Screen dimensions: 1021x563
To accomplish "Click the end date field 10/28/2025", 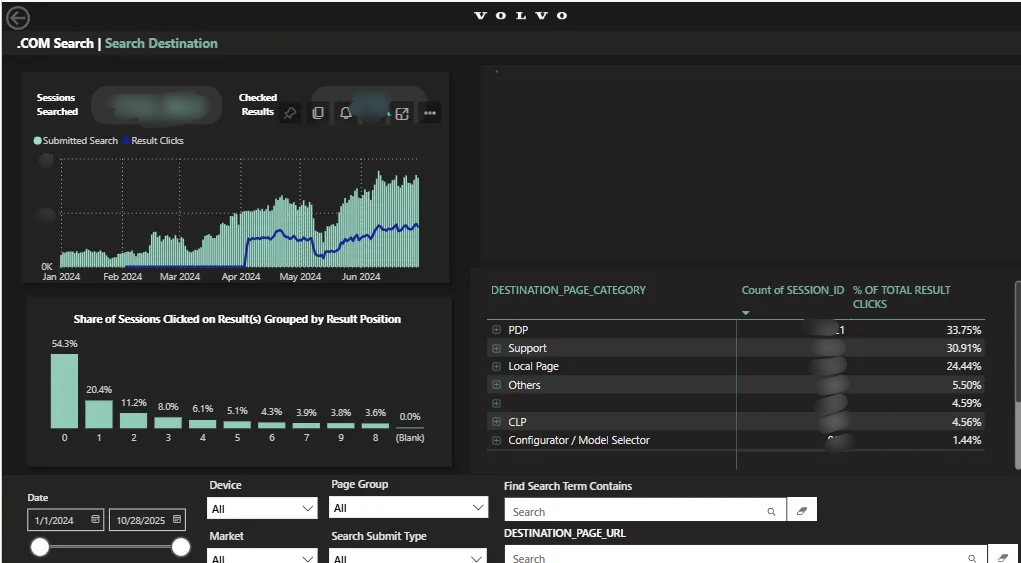I will pyautogui.click(x=147, y=520).
